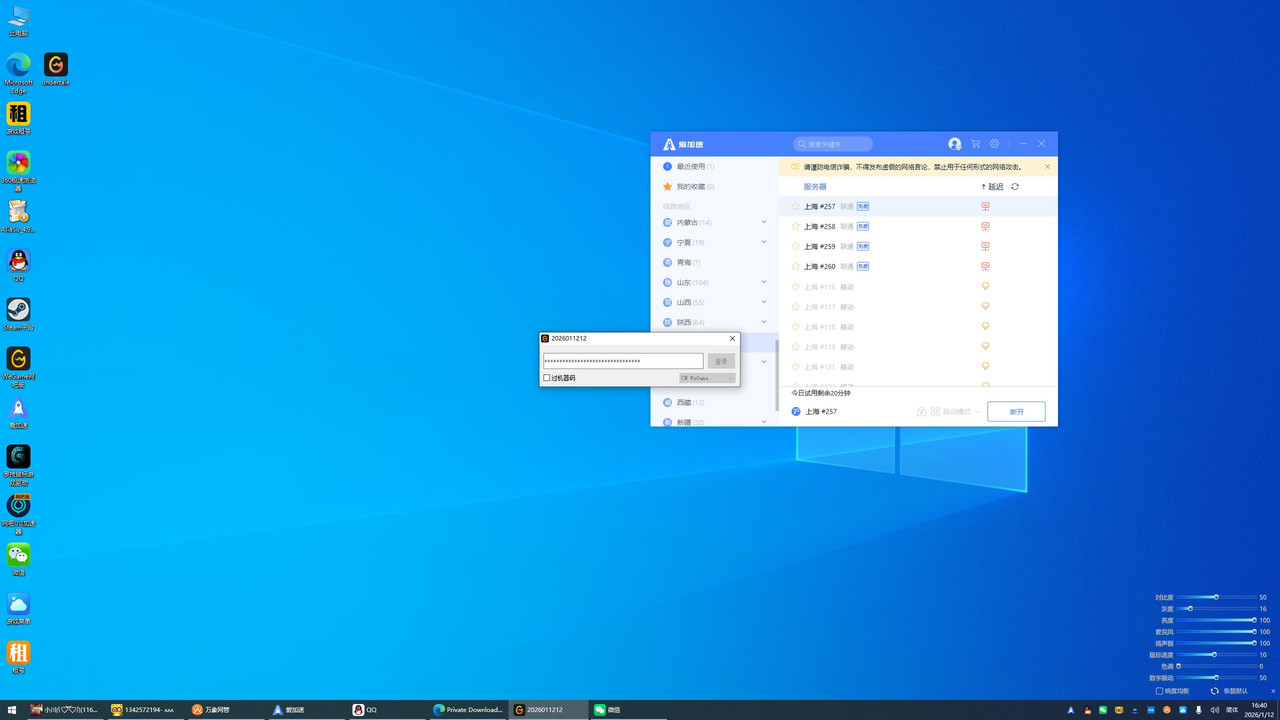Click the accelerator search keyword box
The height and width of the screenshot is (720, 1280).
(833, 144)
